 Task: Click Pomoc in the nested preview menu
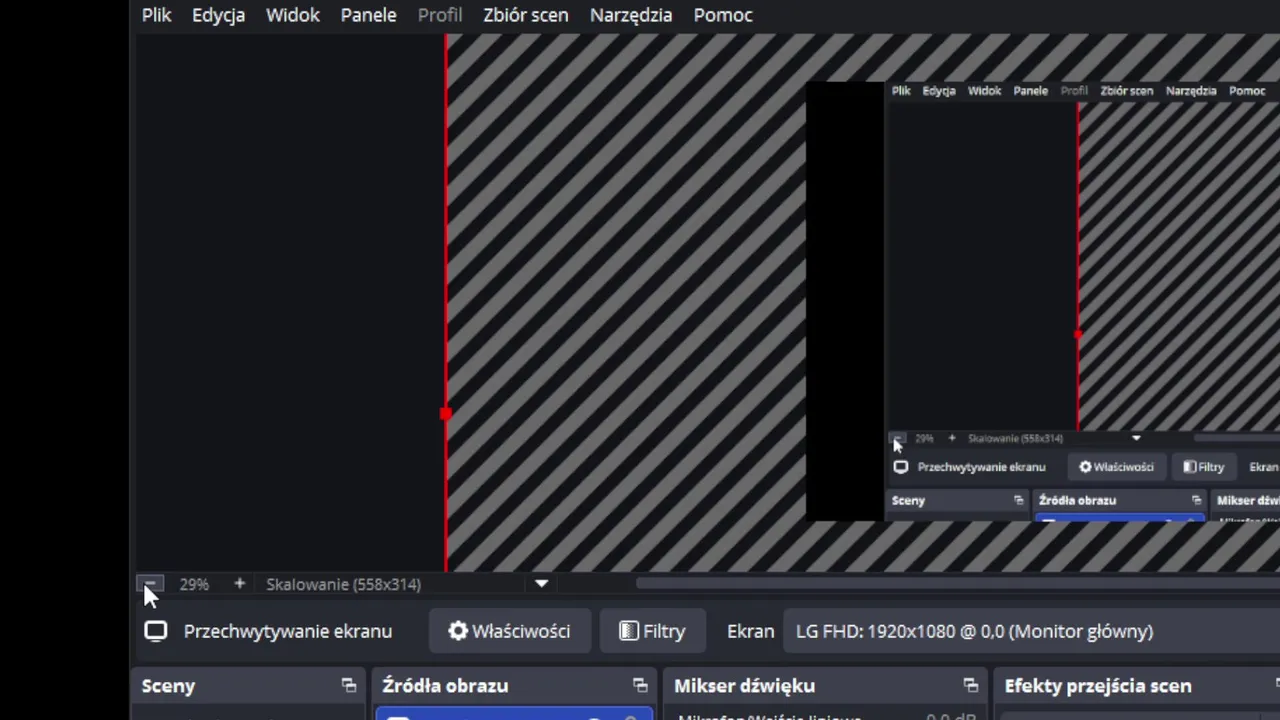(x=1247, y=91)
